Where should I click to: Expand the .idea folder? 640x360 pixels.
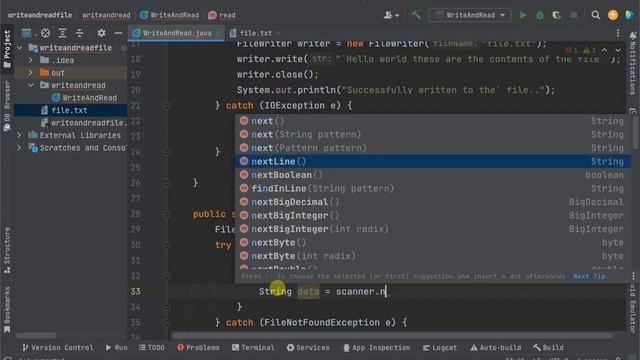point(31,60)
